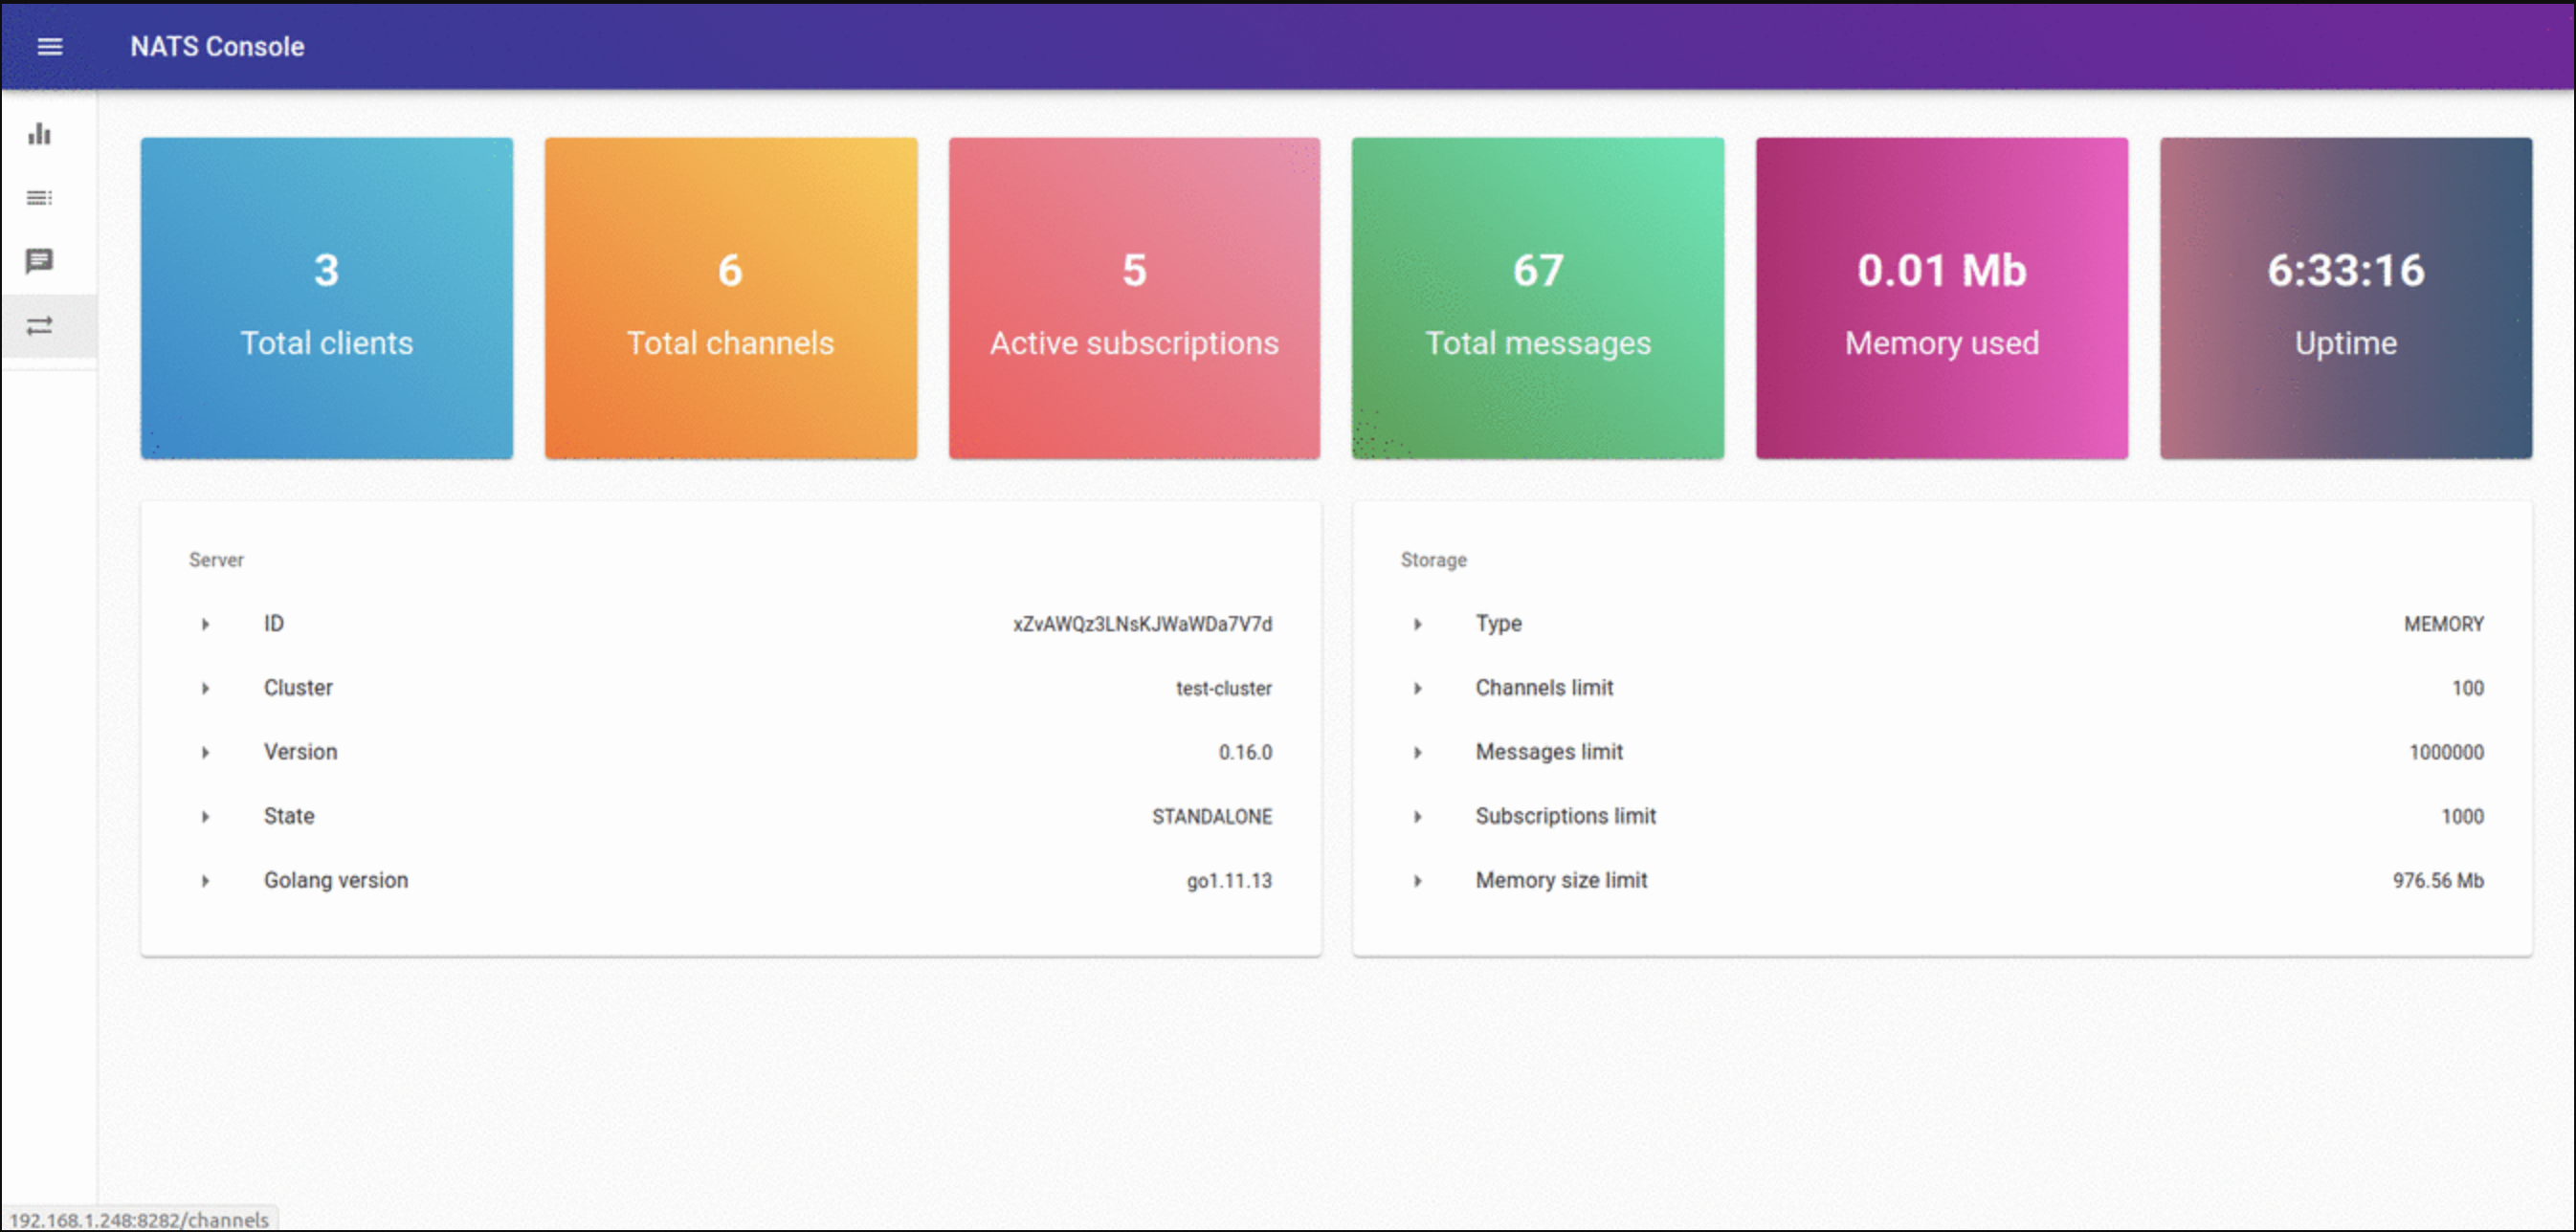Click the Total channels card

tap(730, 298)
